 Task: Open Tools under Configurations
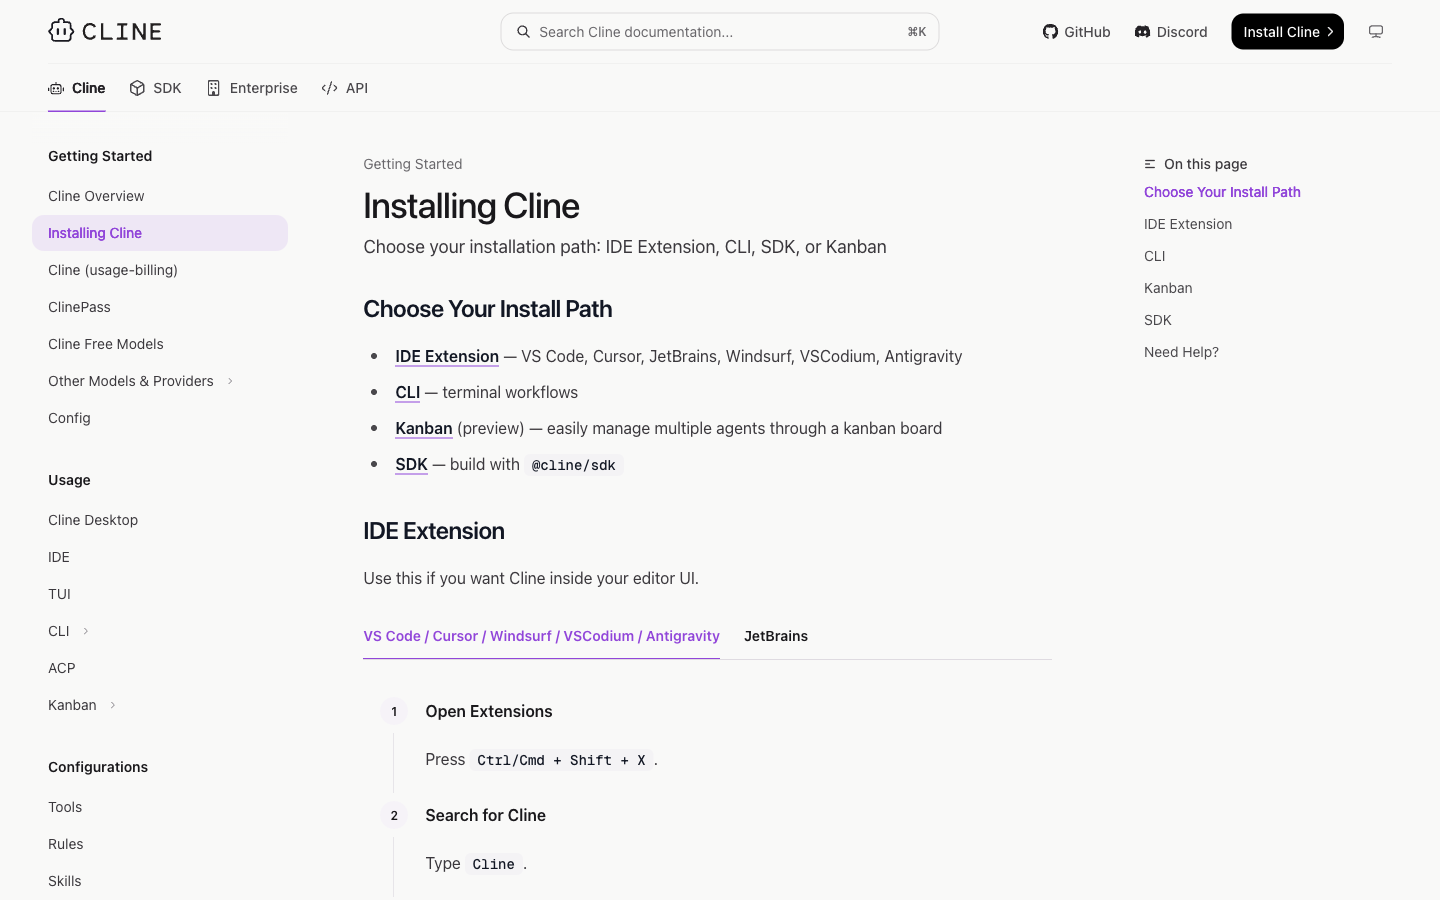click(x=65, y=807)
